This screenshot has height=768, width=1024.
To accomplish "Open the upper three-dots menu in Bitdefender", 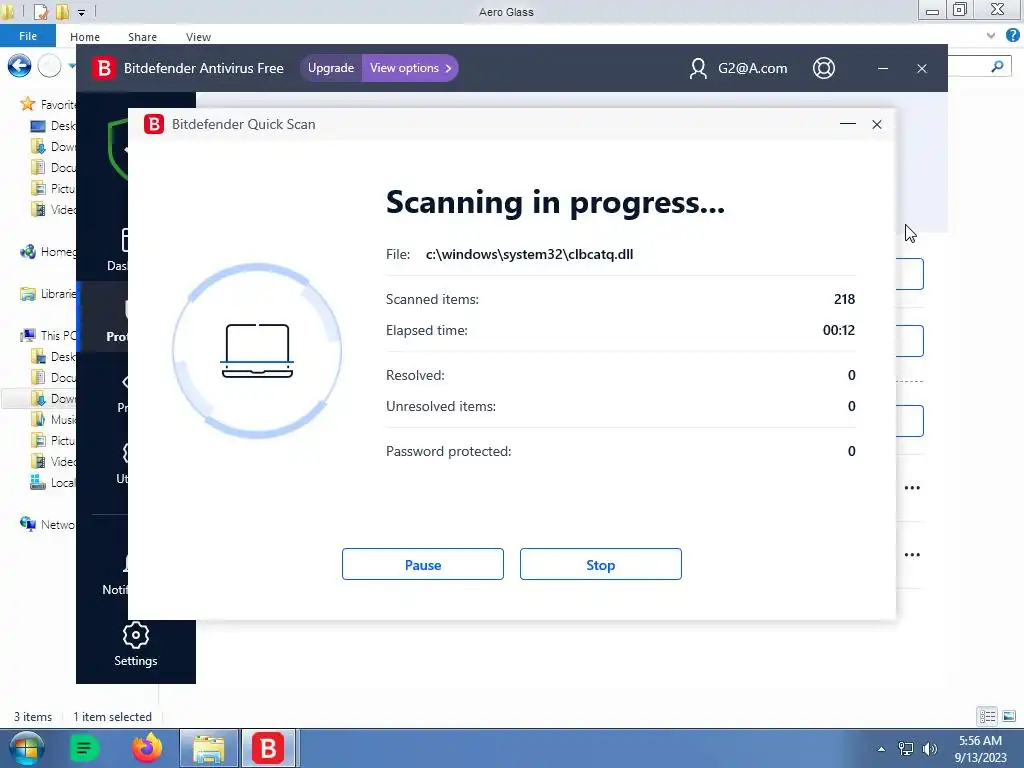I will pyautogui.click(x=912, y=488).
